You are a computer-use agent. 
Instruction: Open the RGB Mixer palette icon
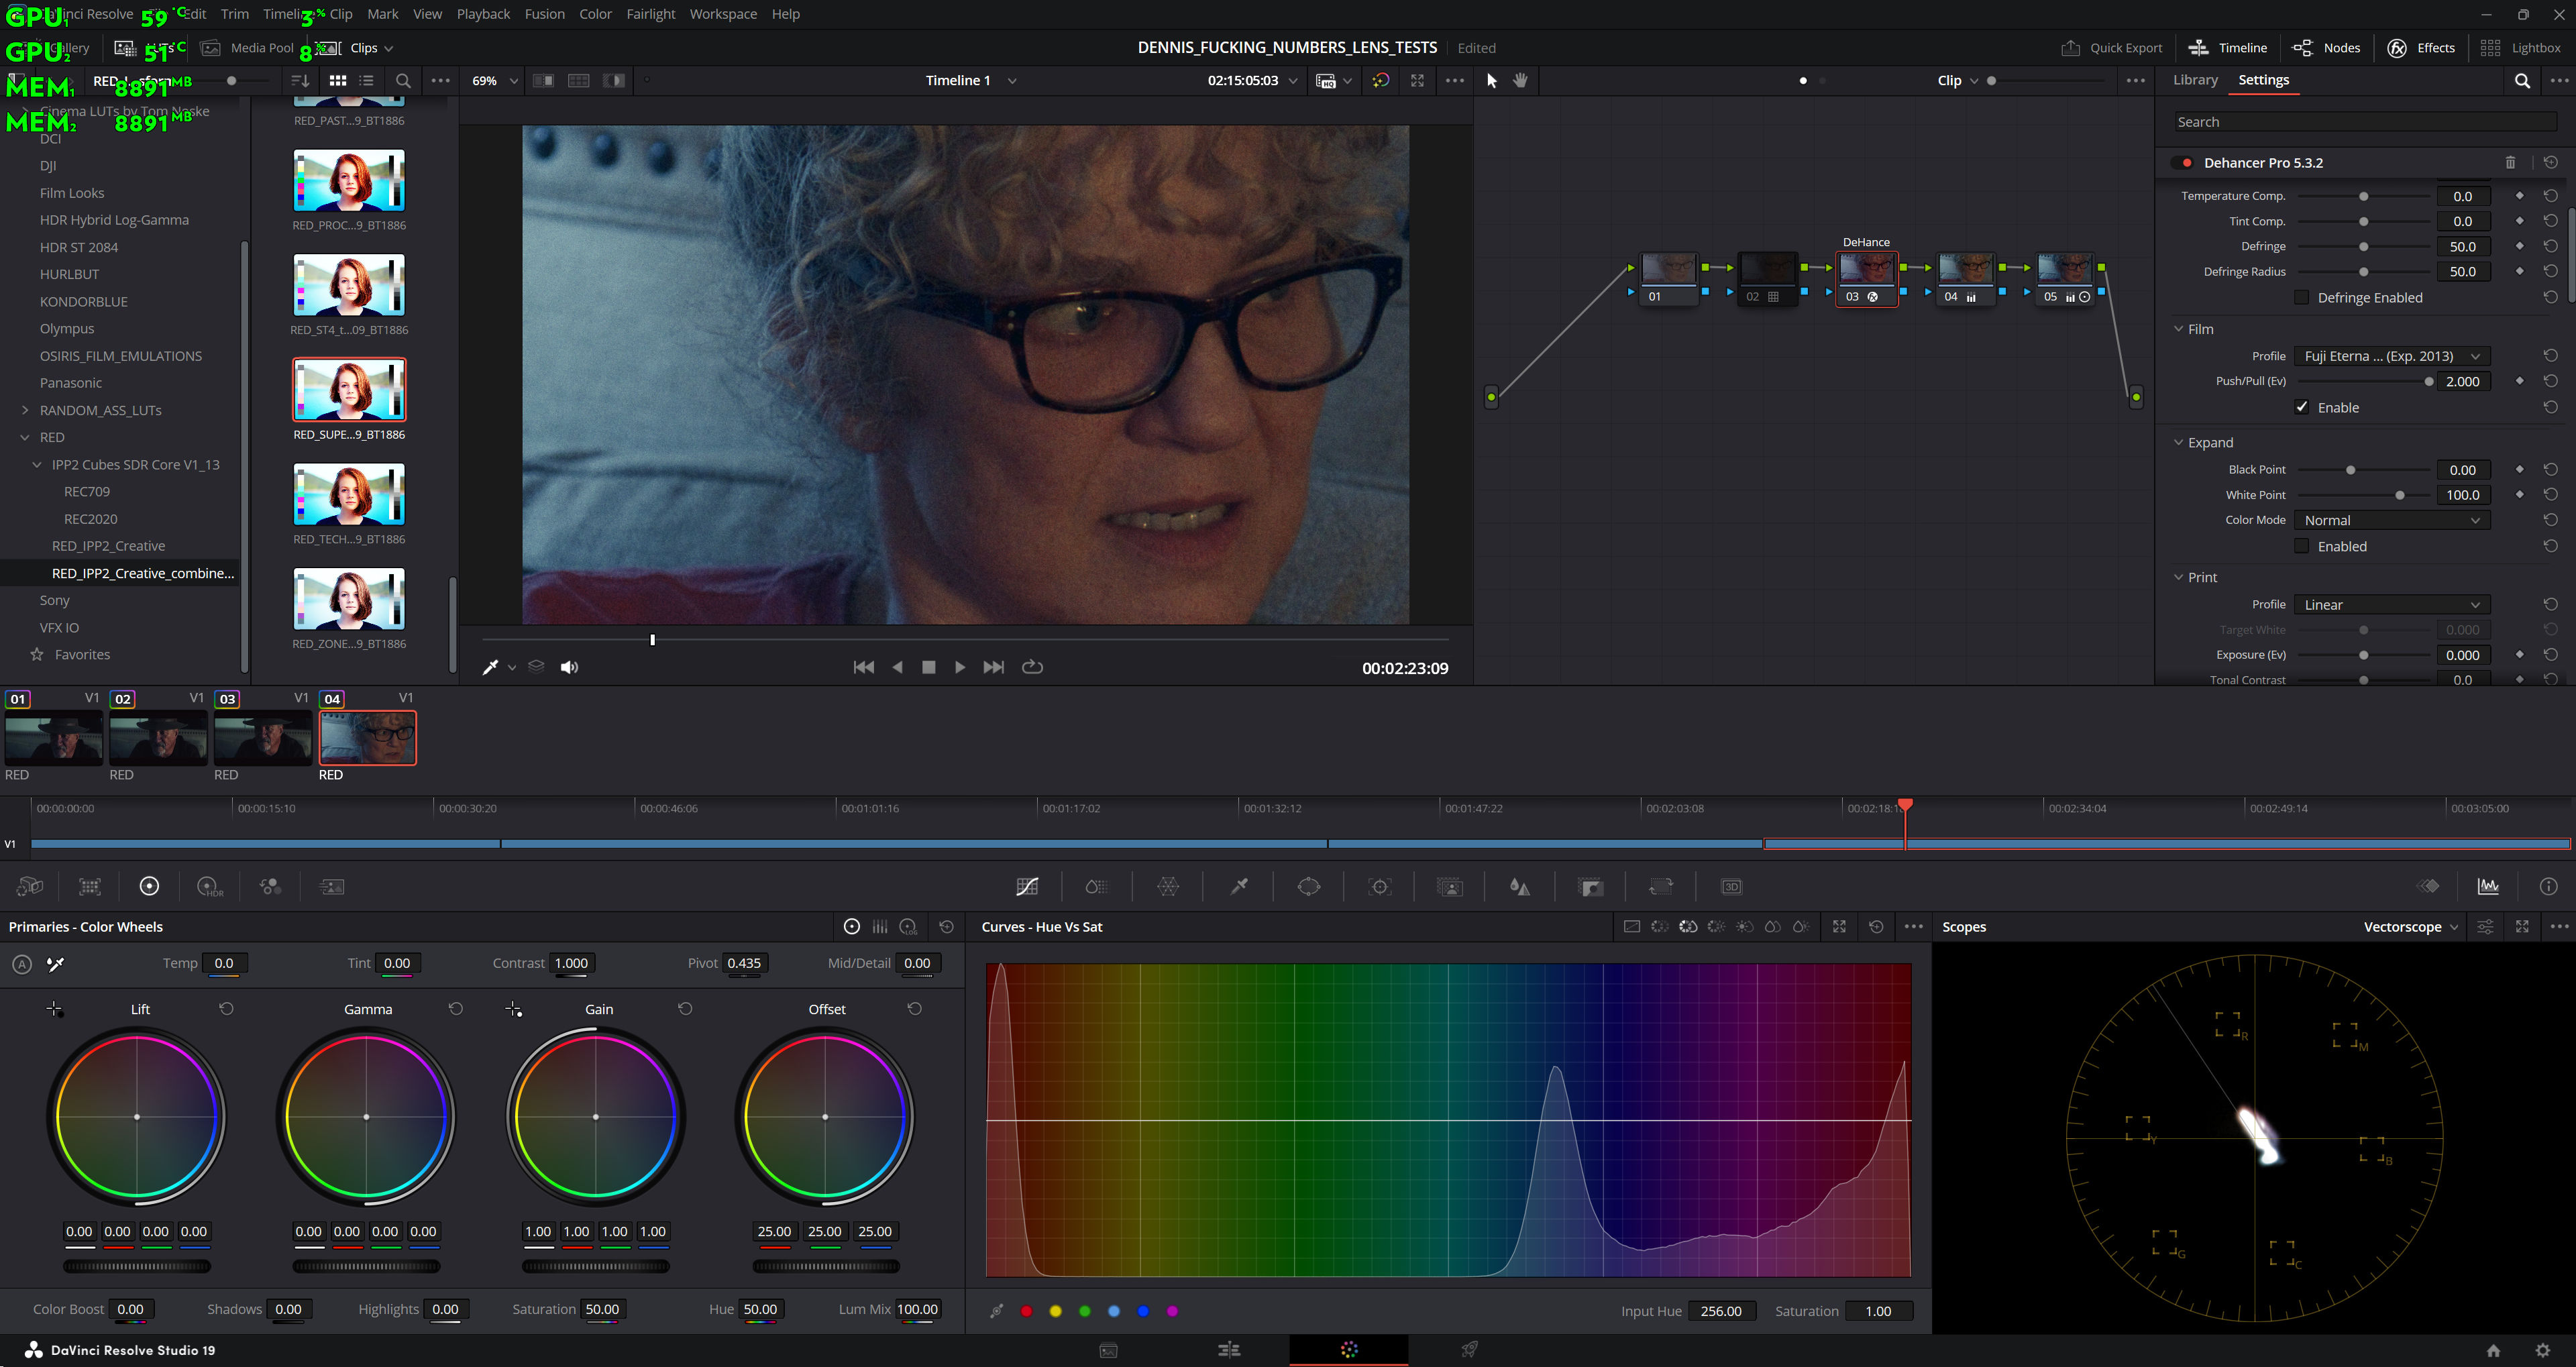click(270, 887)
